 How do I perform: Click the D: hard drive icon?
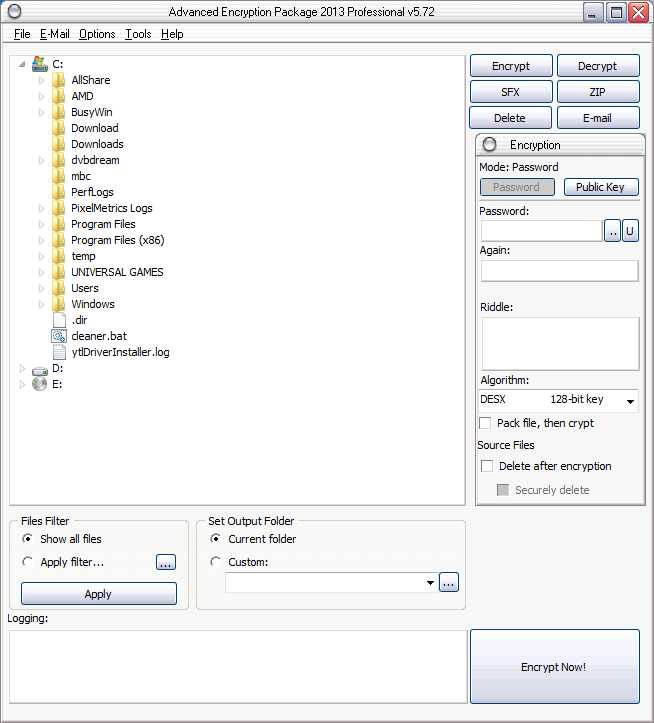(x=40, y=370)
